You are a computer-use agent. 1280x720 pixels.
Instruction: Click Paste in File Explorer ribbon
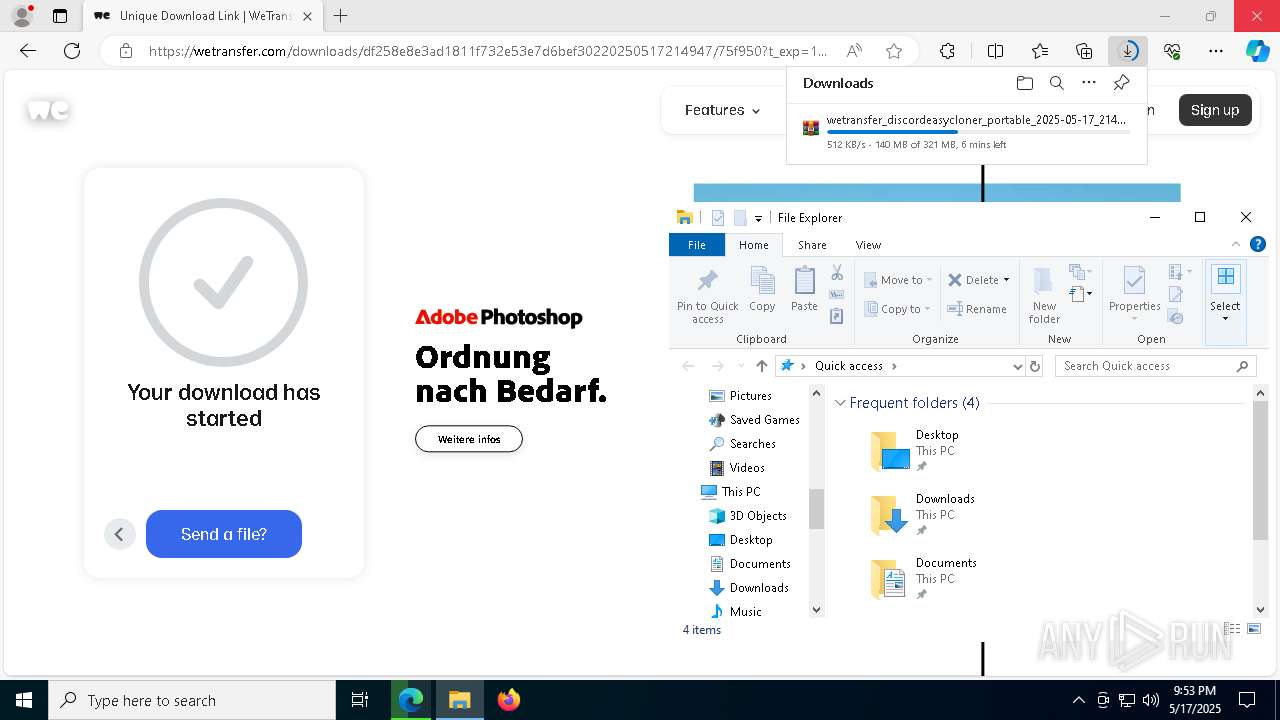tap(804, 290)
